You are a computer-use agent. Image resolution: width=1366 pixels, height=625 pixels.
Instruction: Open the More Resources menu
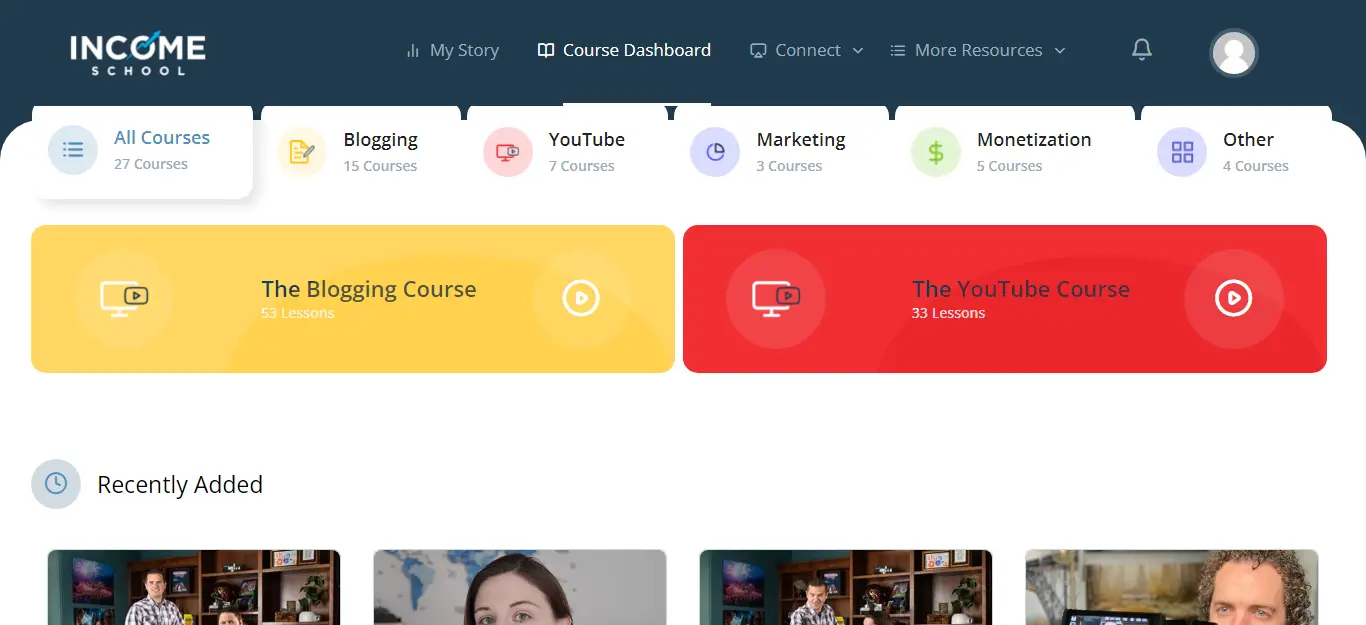click(978, 50)
